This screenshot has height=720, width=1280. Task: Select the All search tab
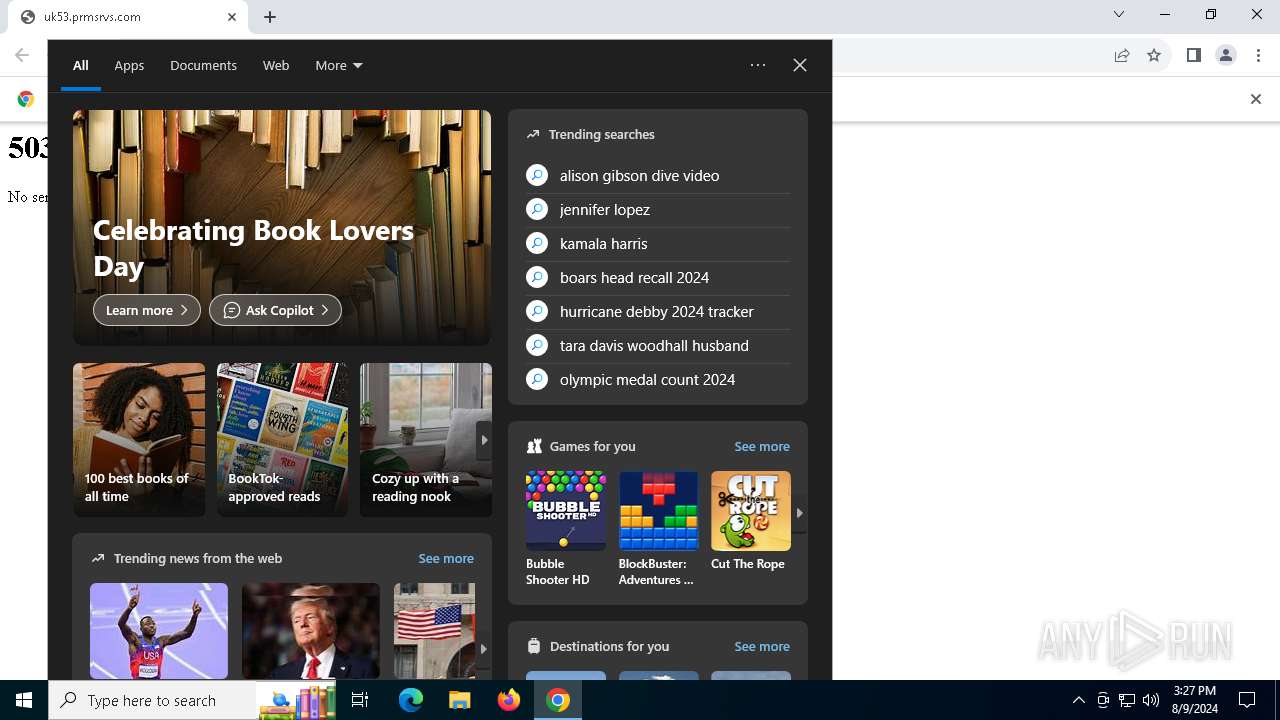pos(81,65)
